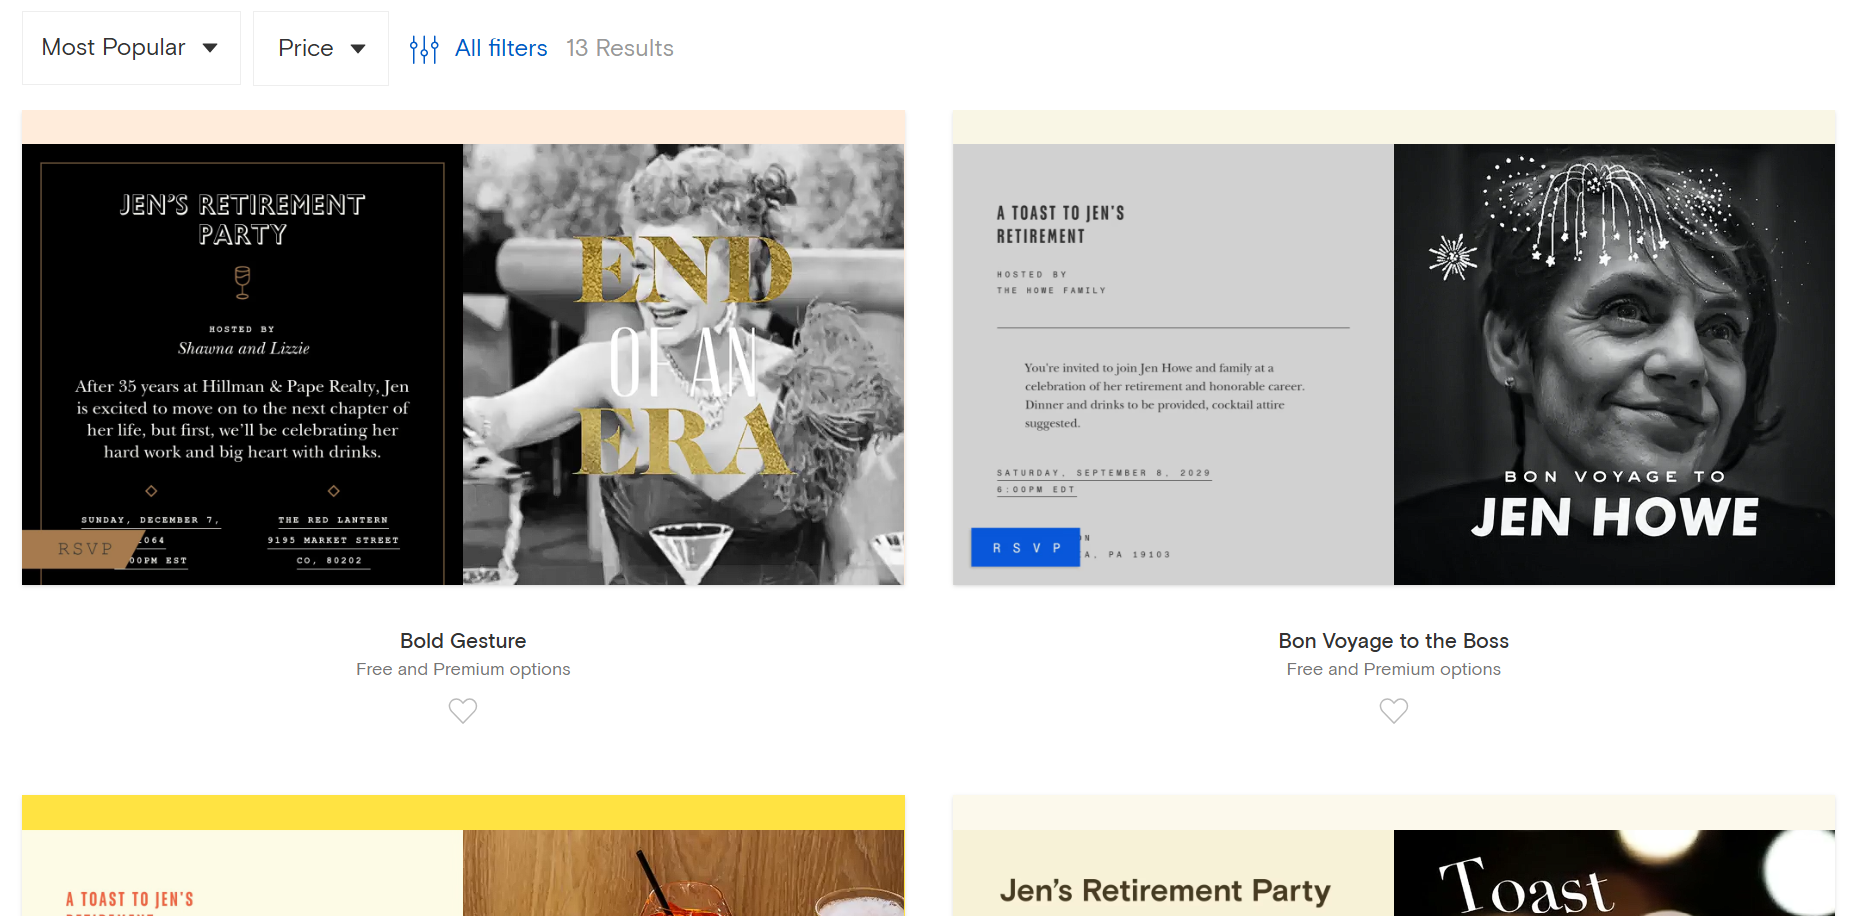Favorite Bon Voyage to the Boss with heart icon
The width and height of the screenshot is (1866, 916).
point(1393,710)
